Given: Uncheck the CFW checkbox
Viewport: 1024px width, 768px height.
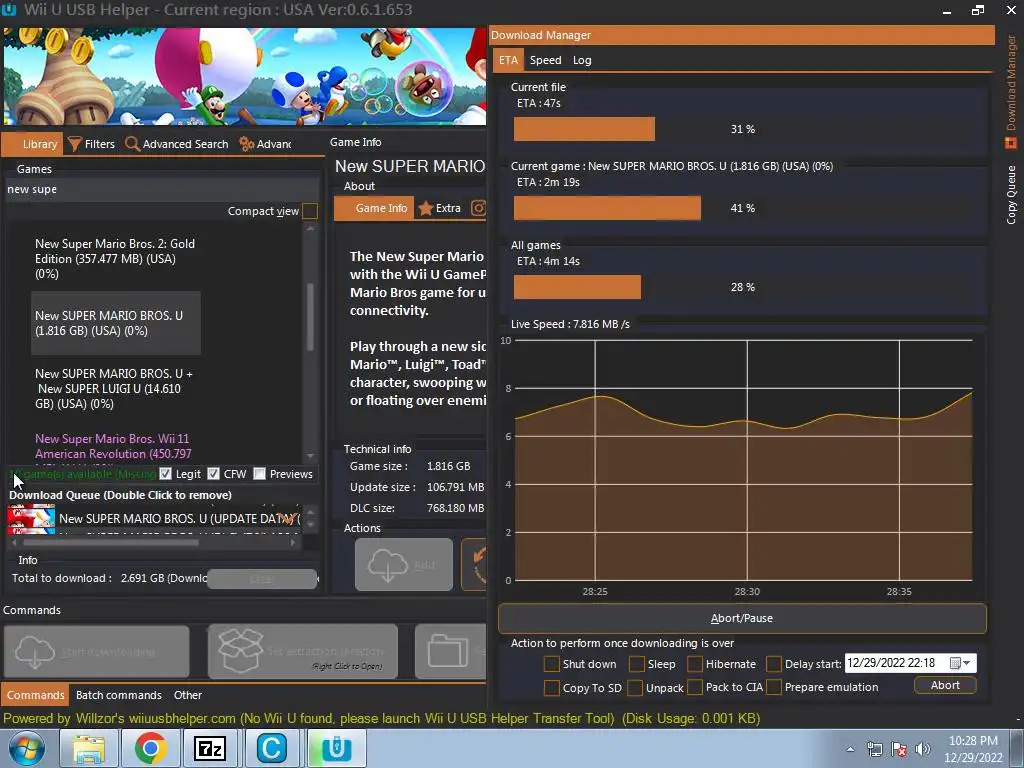Looking at the screenshot, I should point(214,473).
